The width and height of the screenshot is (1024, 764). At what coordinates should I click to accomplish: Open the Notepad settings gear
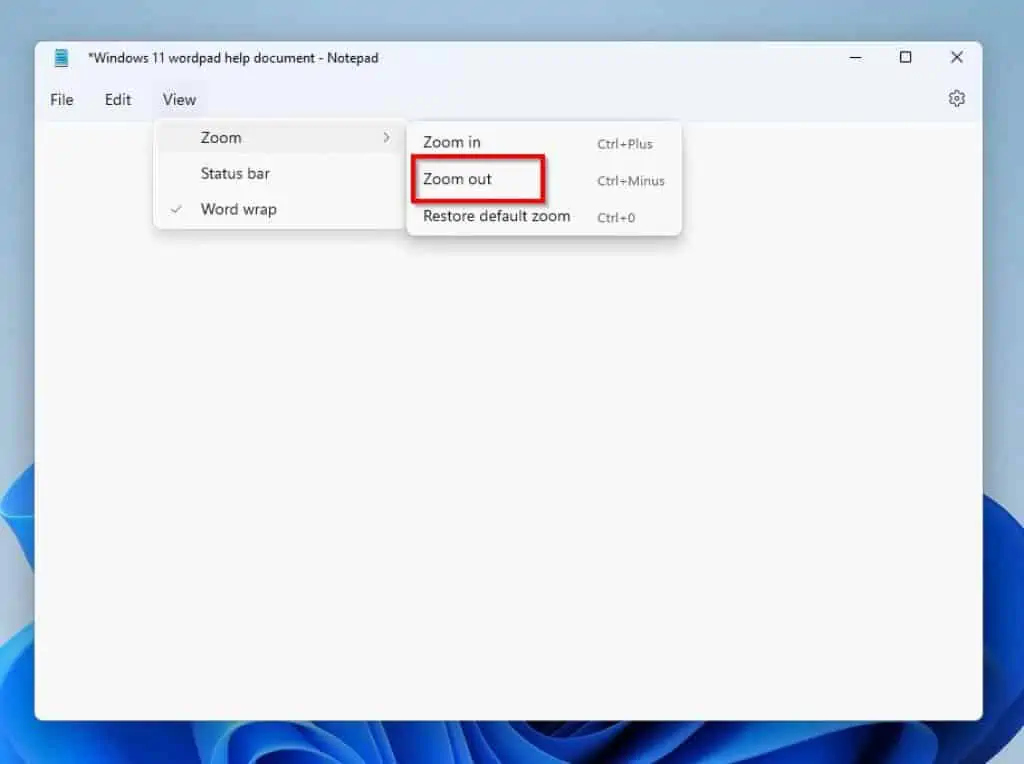956,99
